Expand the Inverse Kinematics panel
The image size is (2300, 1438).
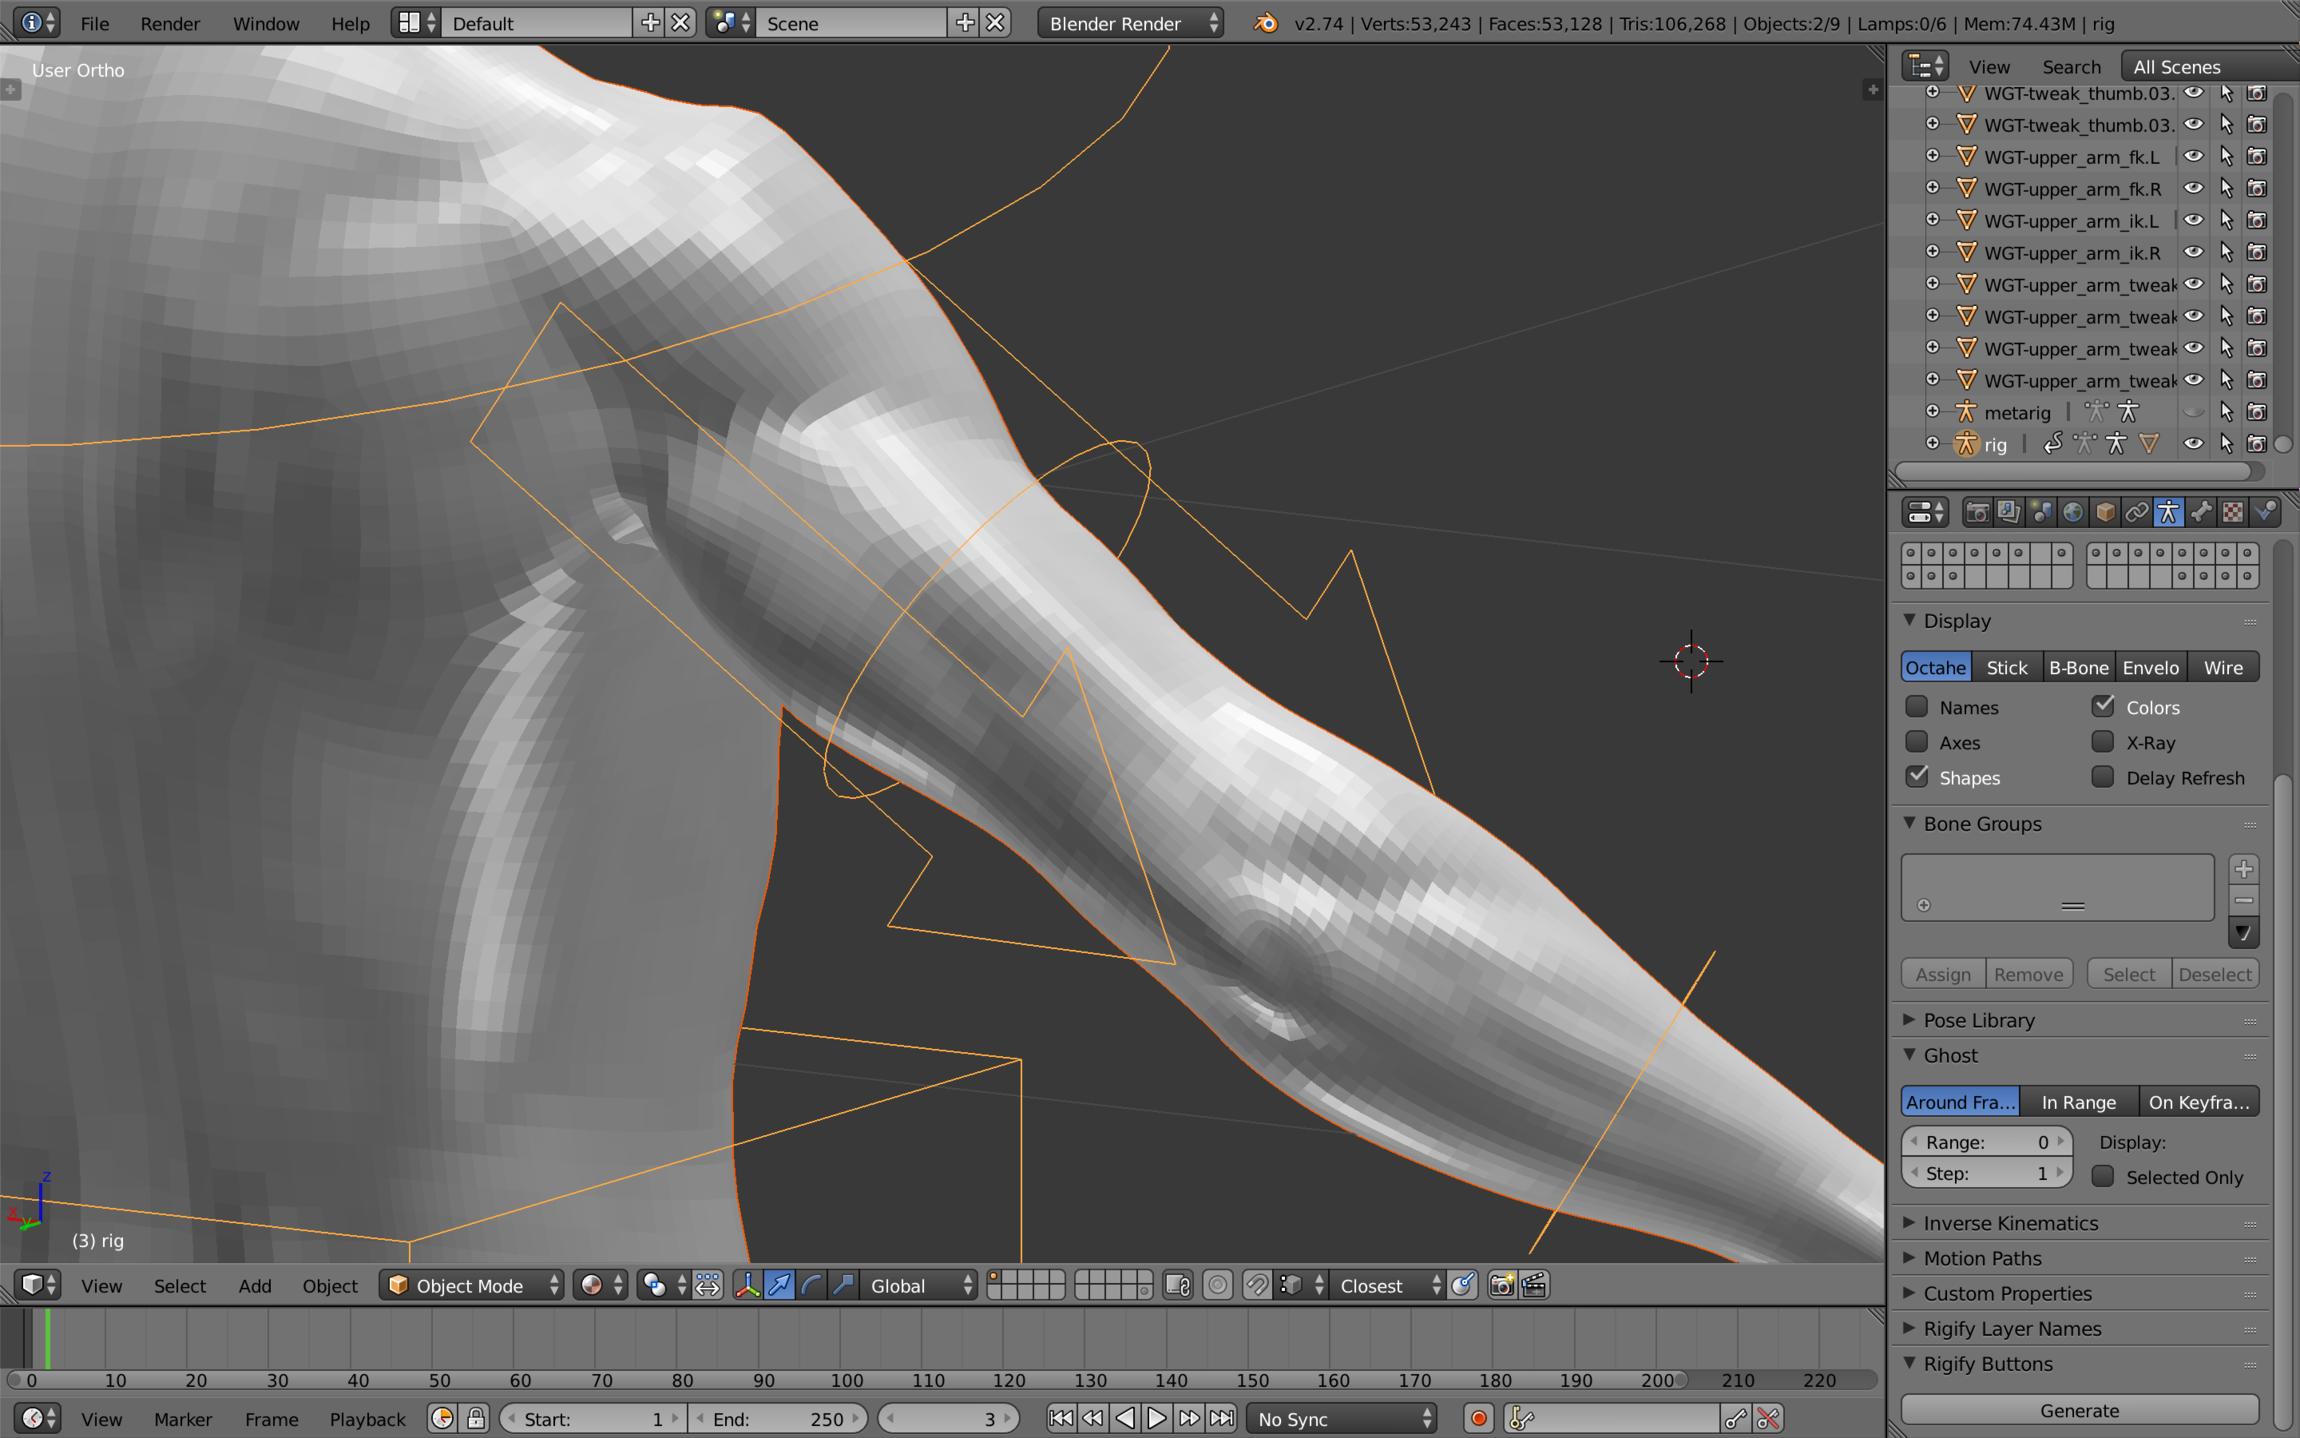(2010, 1223)
